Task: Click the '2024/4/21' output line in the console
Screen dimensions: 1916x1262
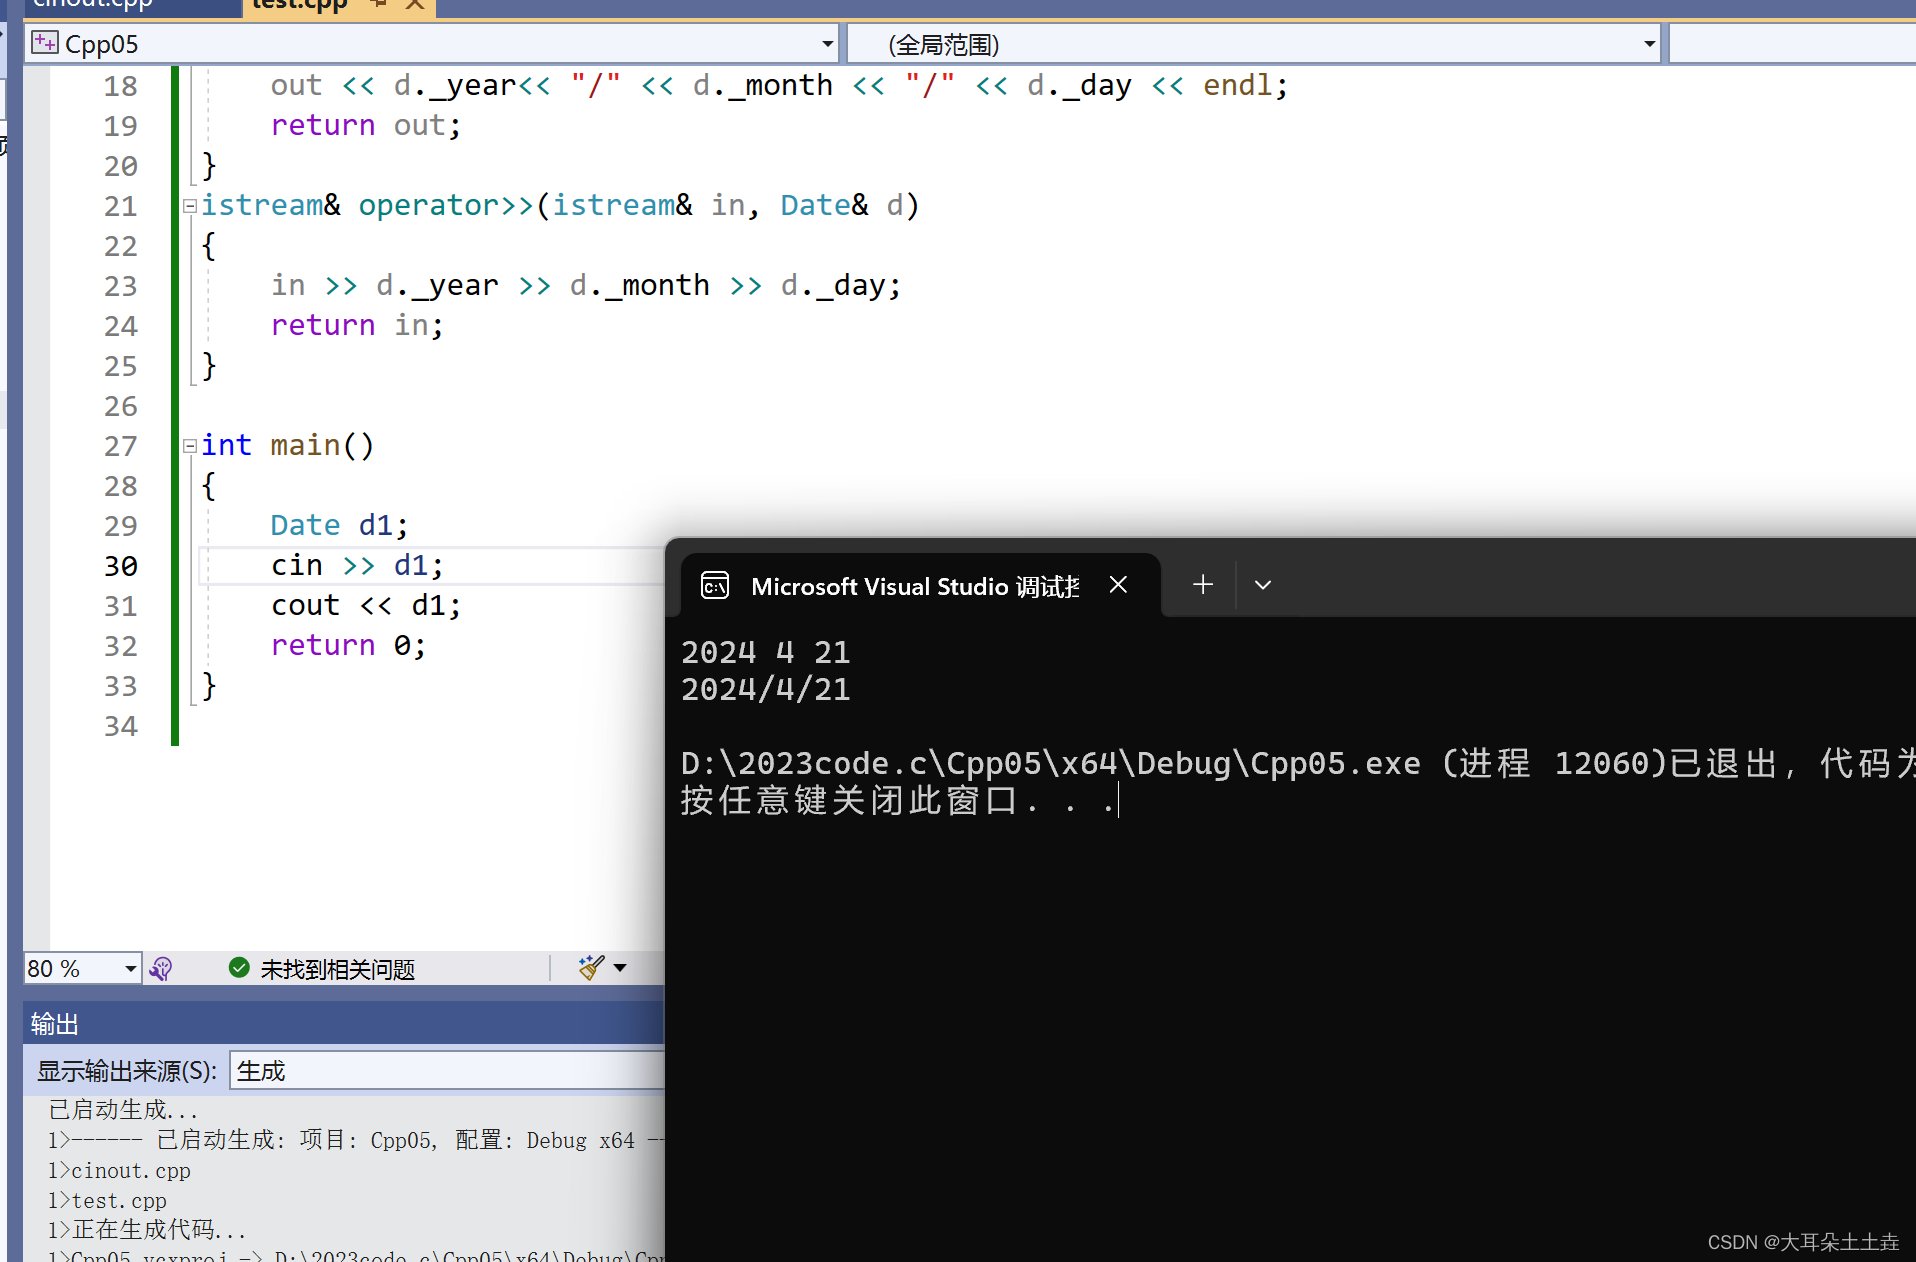Action: coord(766,690)
